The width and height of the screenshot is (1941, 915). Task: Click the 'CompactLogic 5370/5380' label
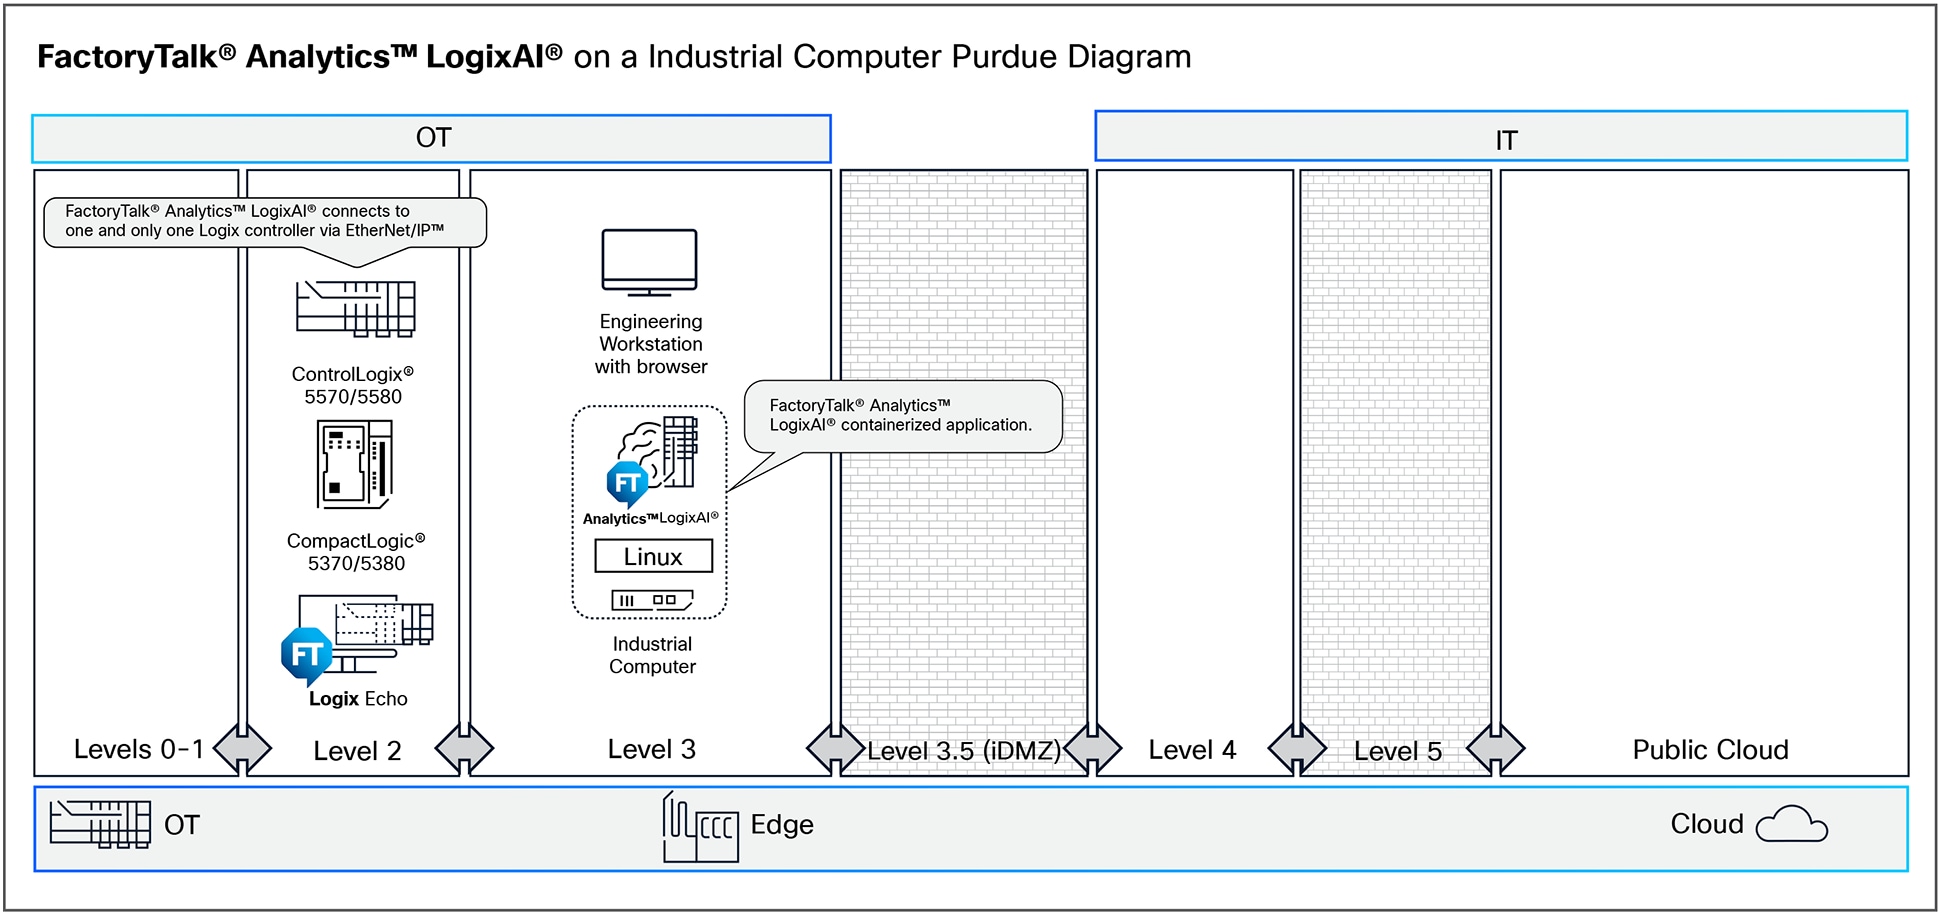point(356,552)
